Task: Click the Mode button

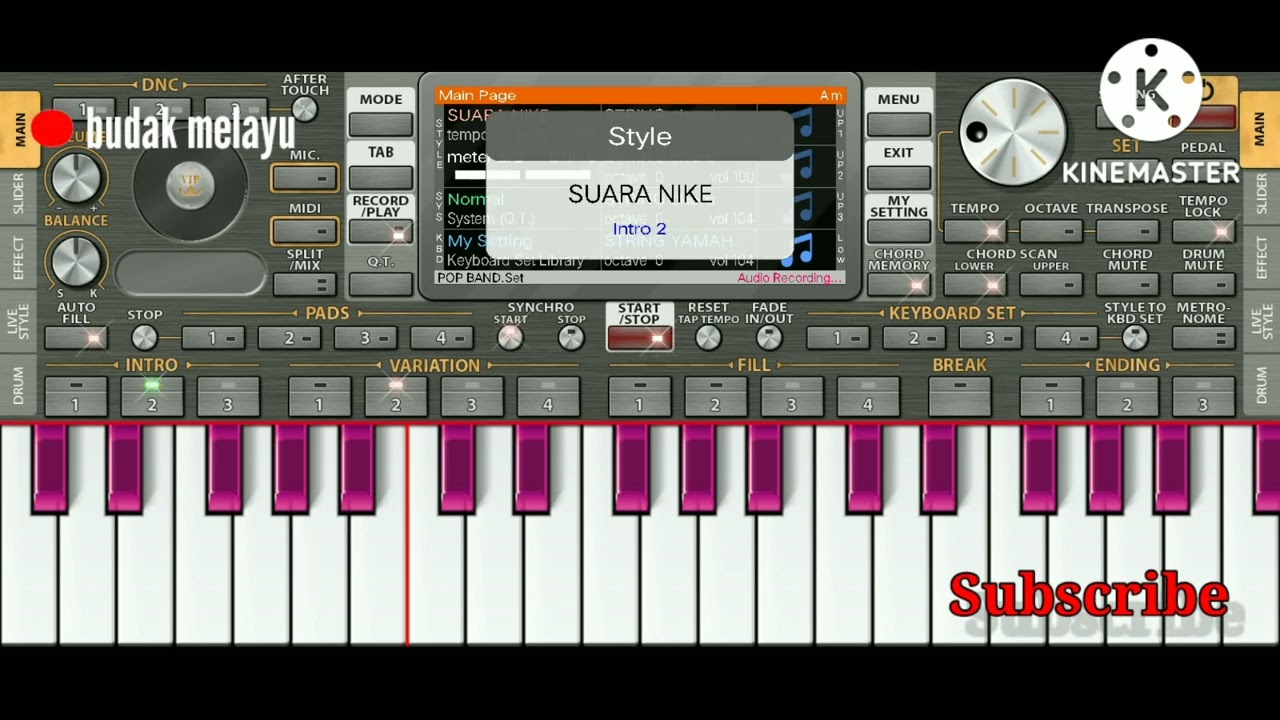Action: coord(381,124)
